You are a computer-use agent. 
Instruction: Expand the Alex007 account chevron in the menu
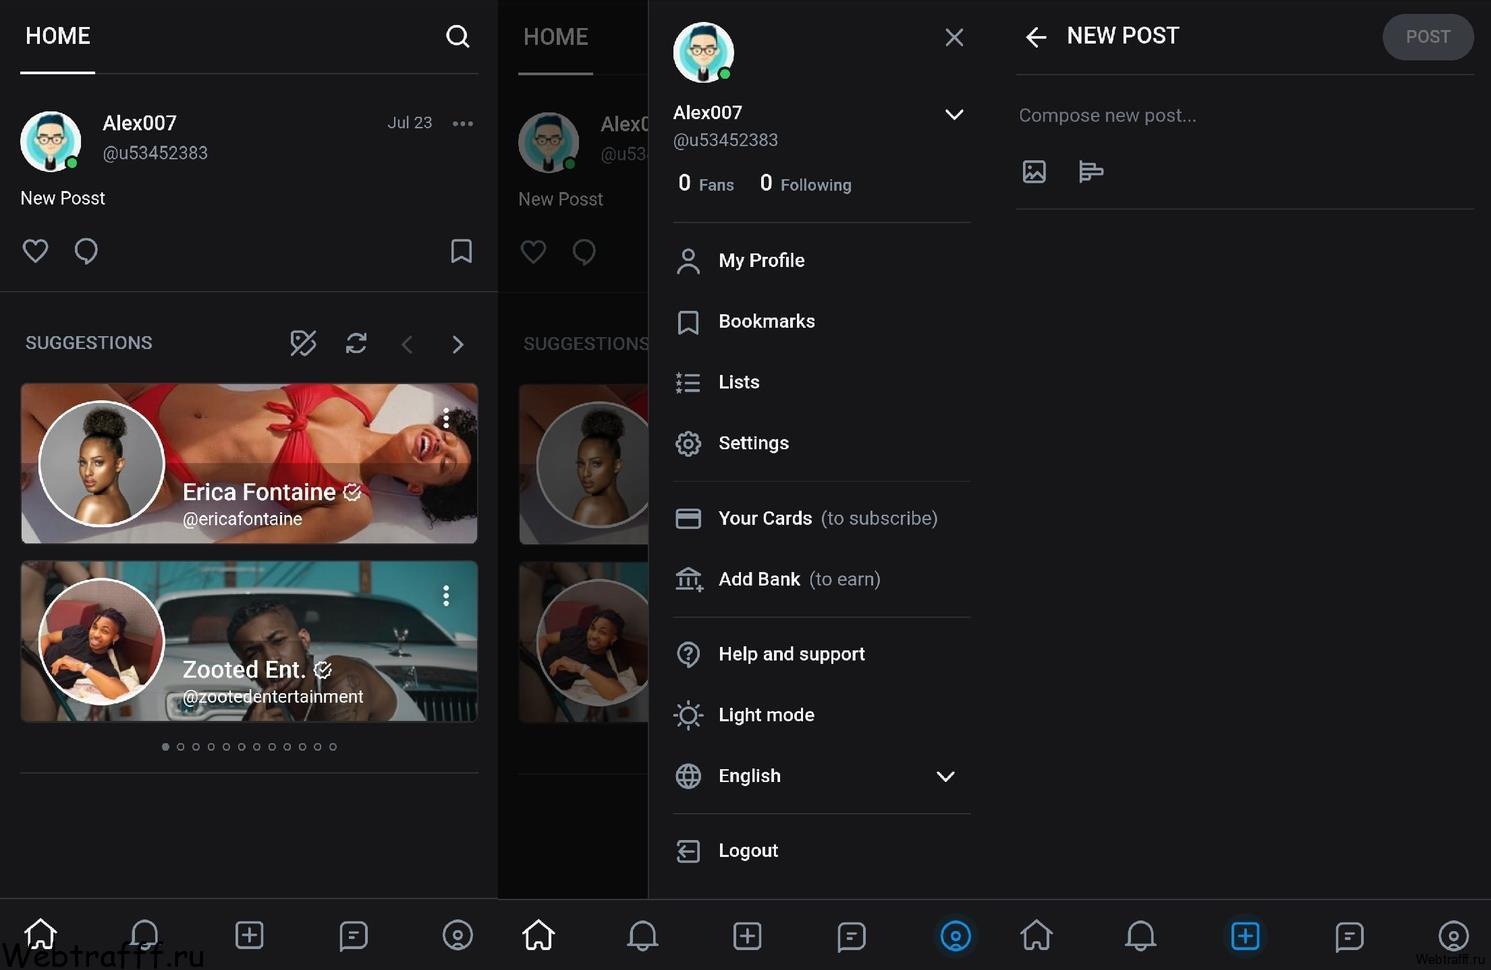954,114
